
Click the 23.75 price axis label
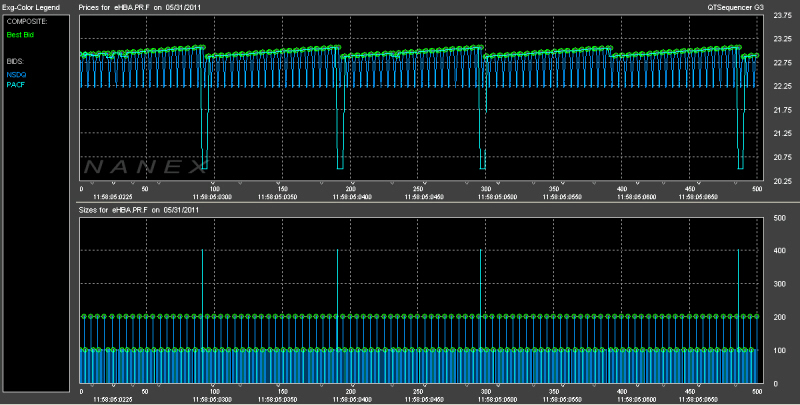[x=783, y=15]
